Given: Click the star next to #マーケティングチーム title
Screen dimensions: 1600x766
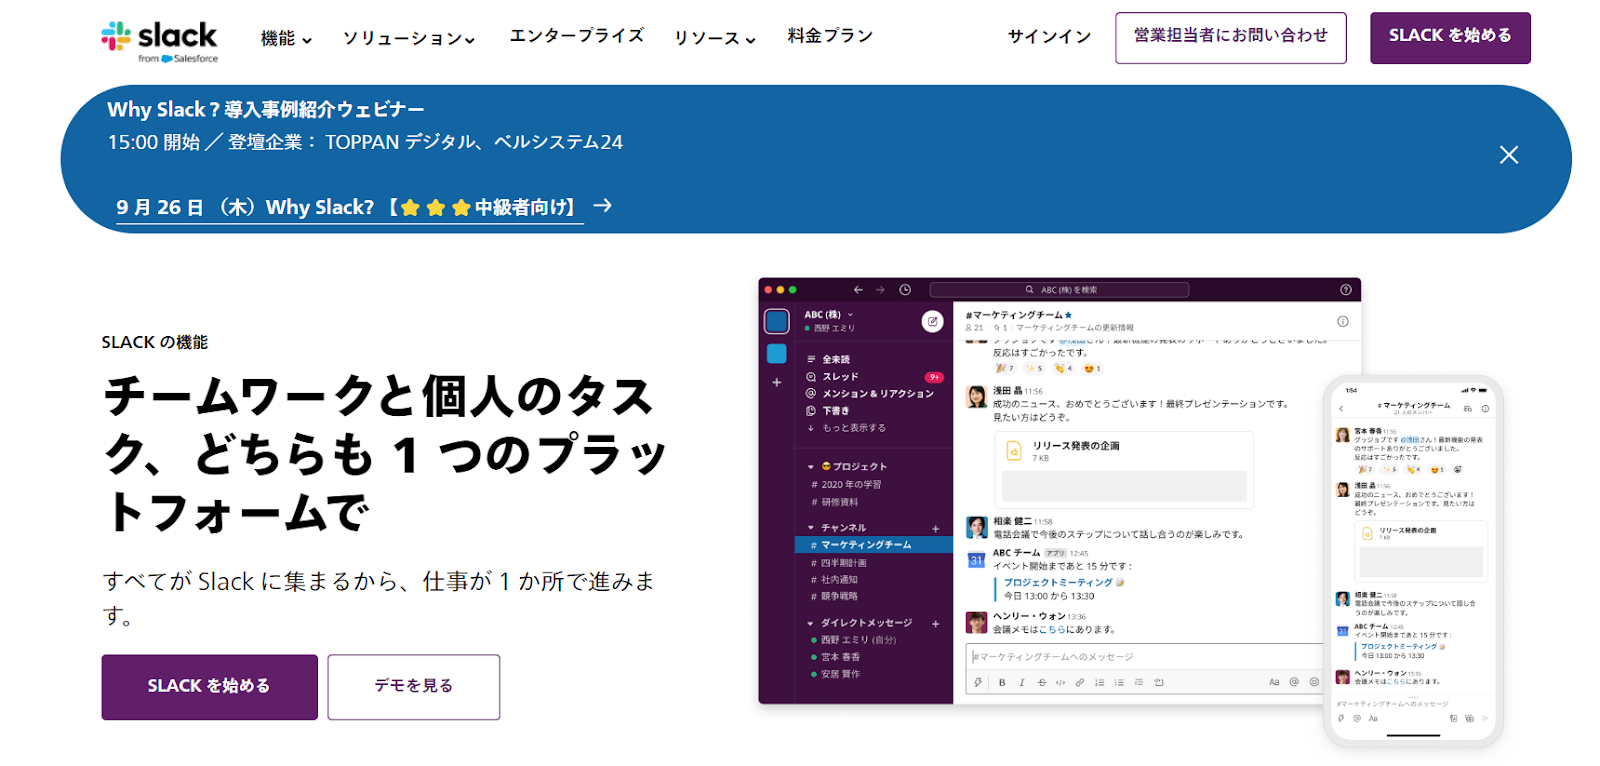Looking at the screenshot, I should pos(1068,315).
